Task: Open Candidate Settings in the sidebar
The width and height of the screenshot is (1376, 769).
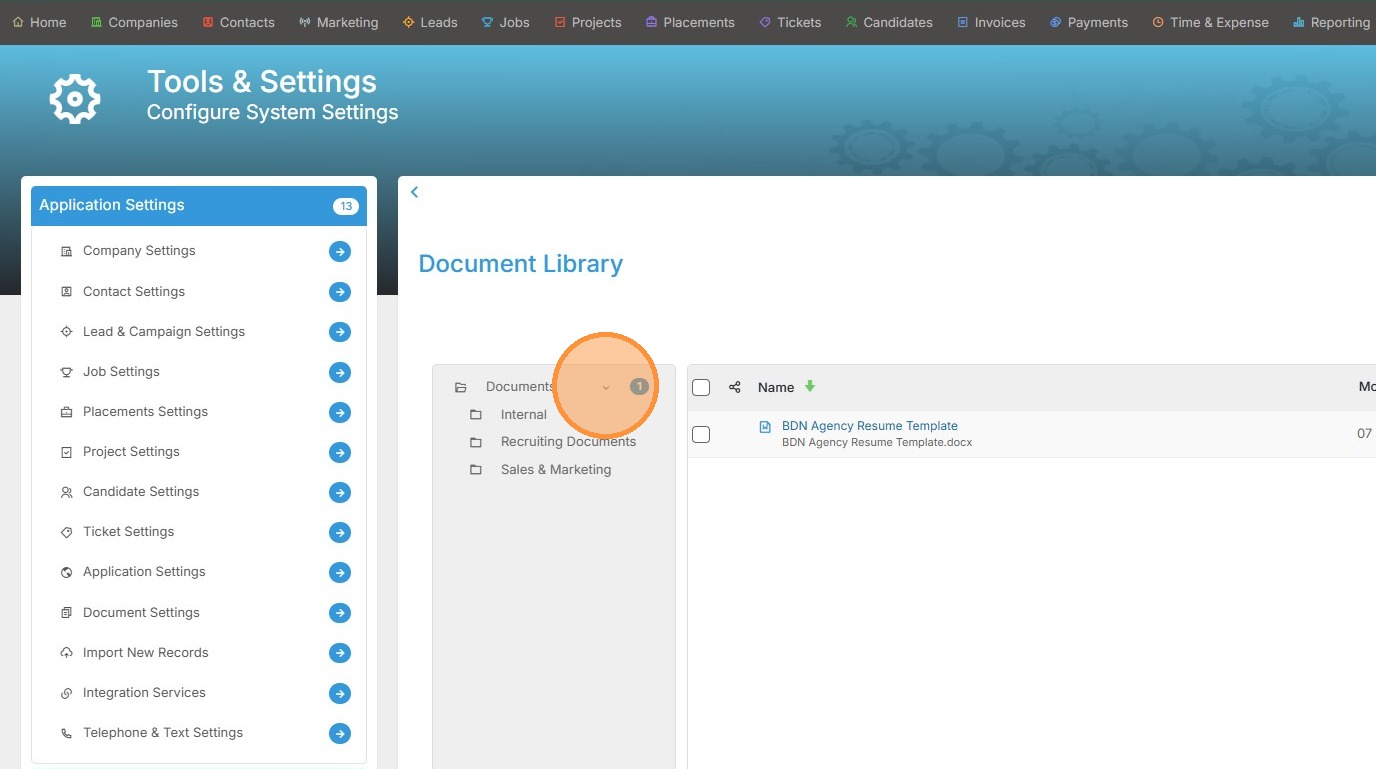Action: (x=141, y=492)
